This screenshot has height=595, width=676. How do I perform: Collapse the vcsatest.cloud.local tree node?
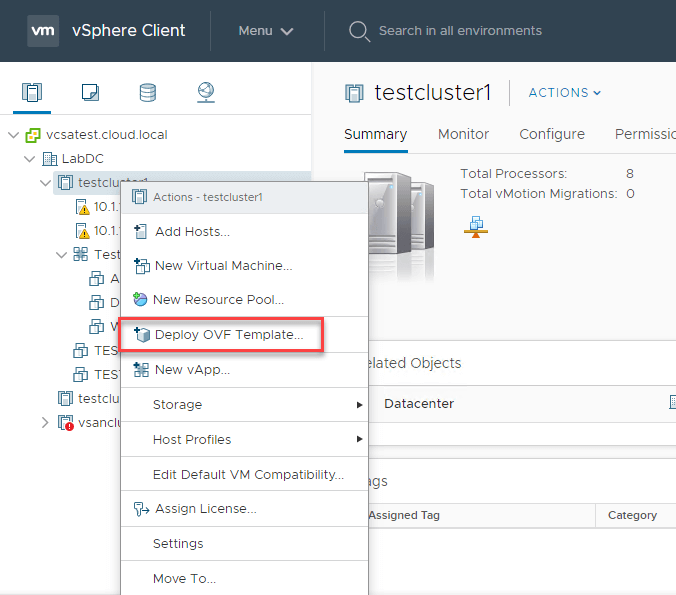[x=14, y=135]
